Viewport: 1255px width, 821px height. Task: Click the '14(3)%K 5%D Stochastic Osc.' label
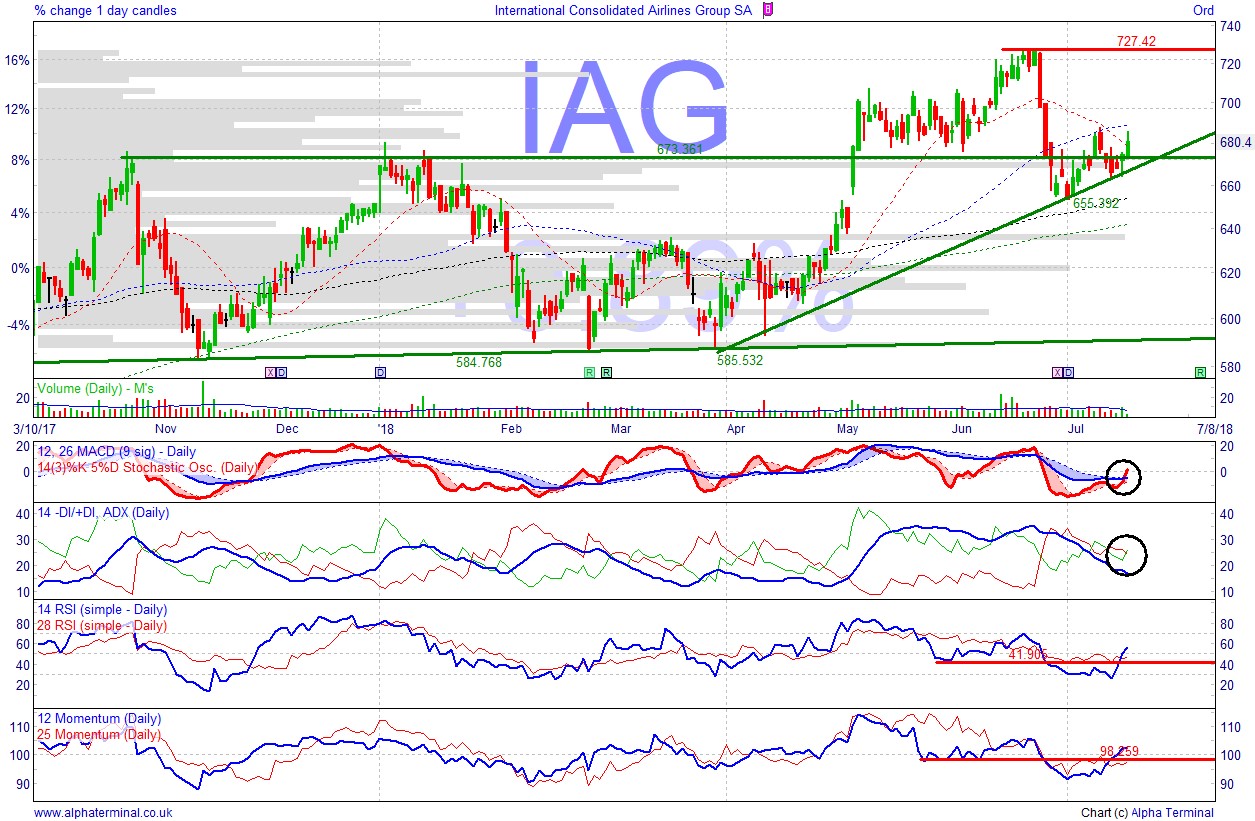[x=146, y=466]
